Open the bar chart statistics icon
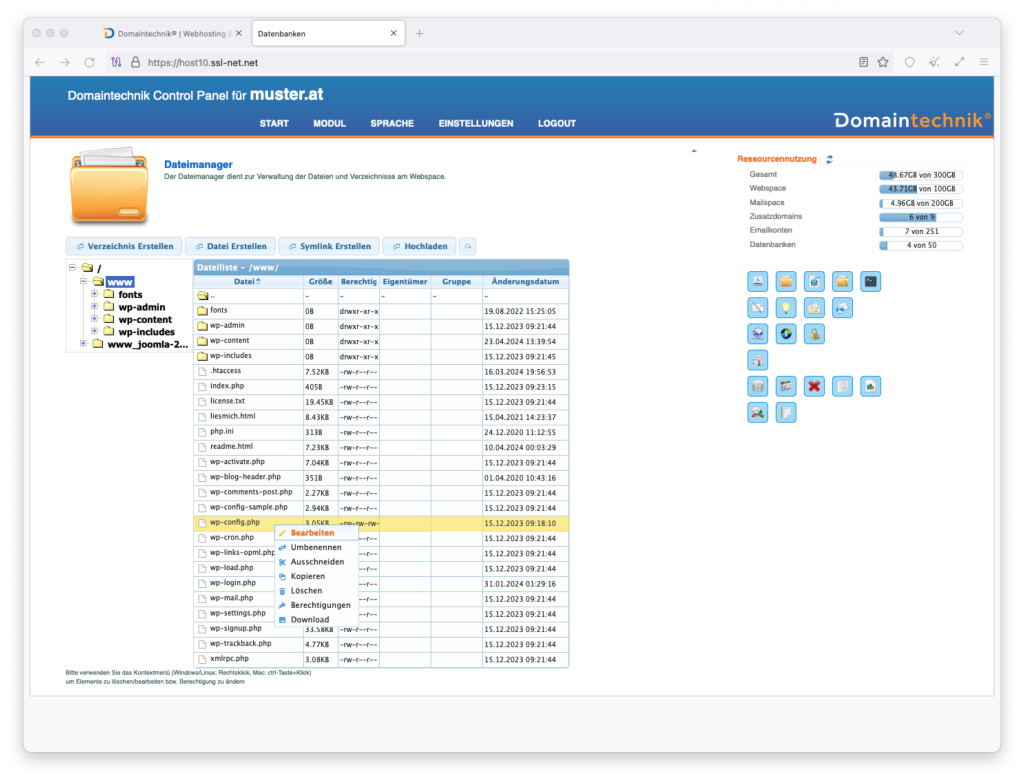This screenshot has height=781, width=1024. click(x=871, y=386)
